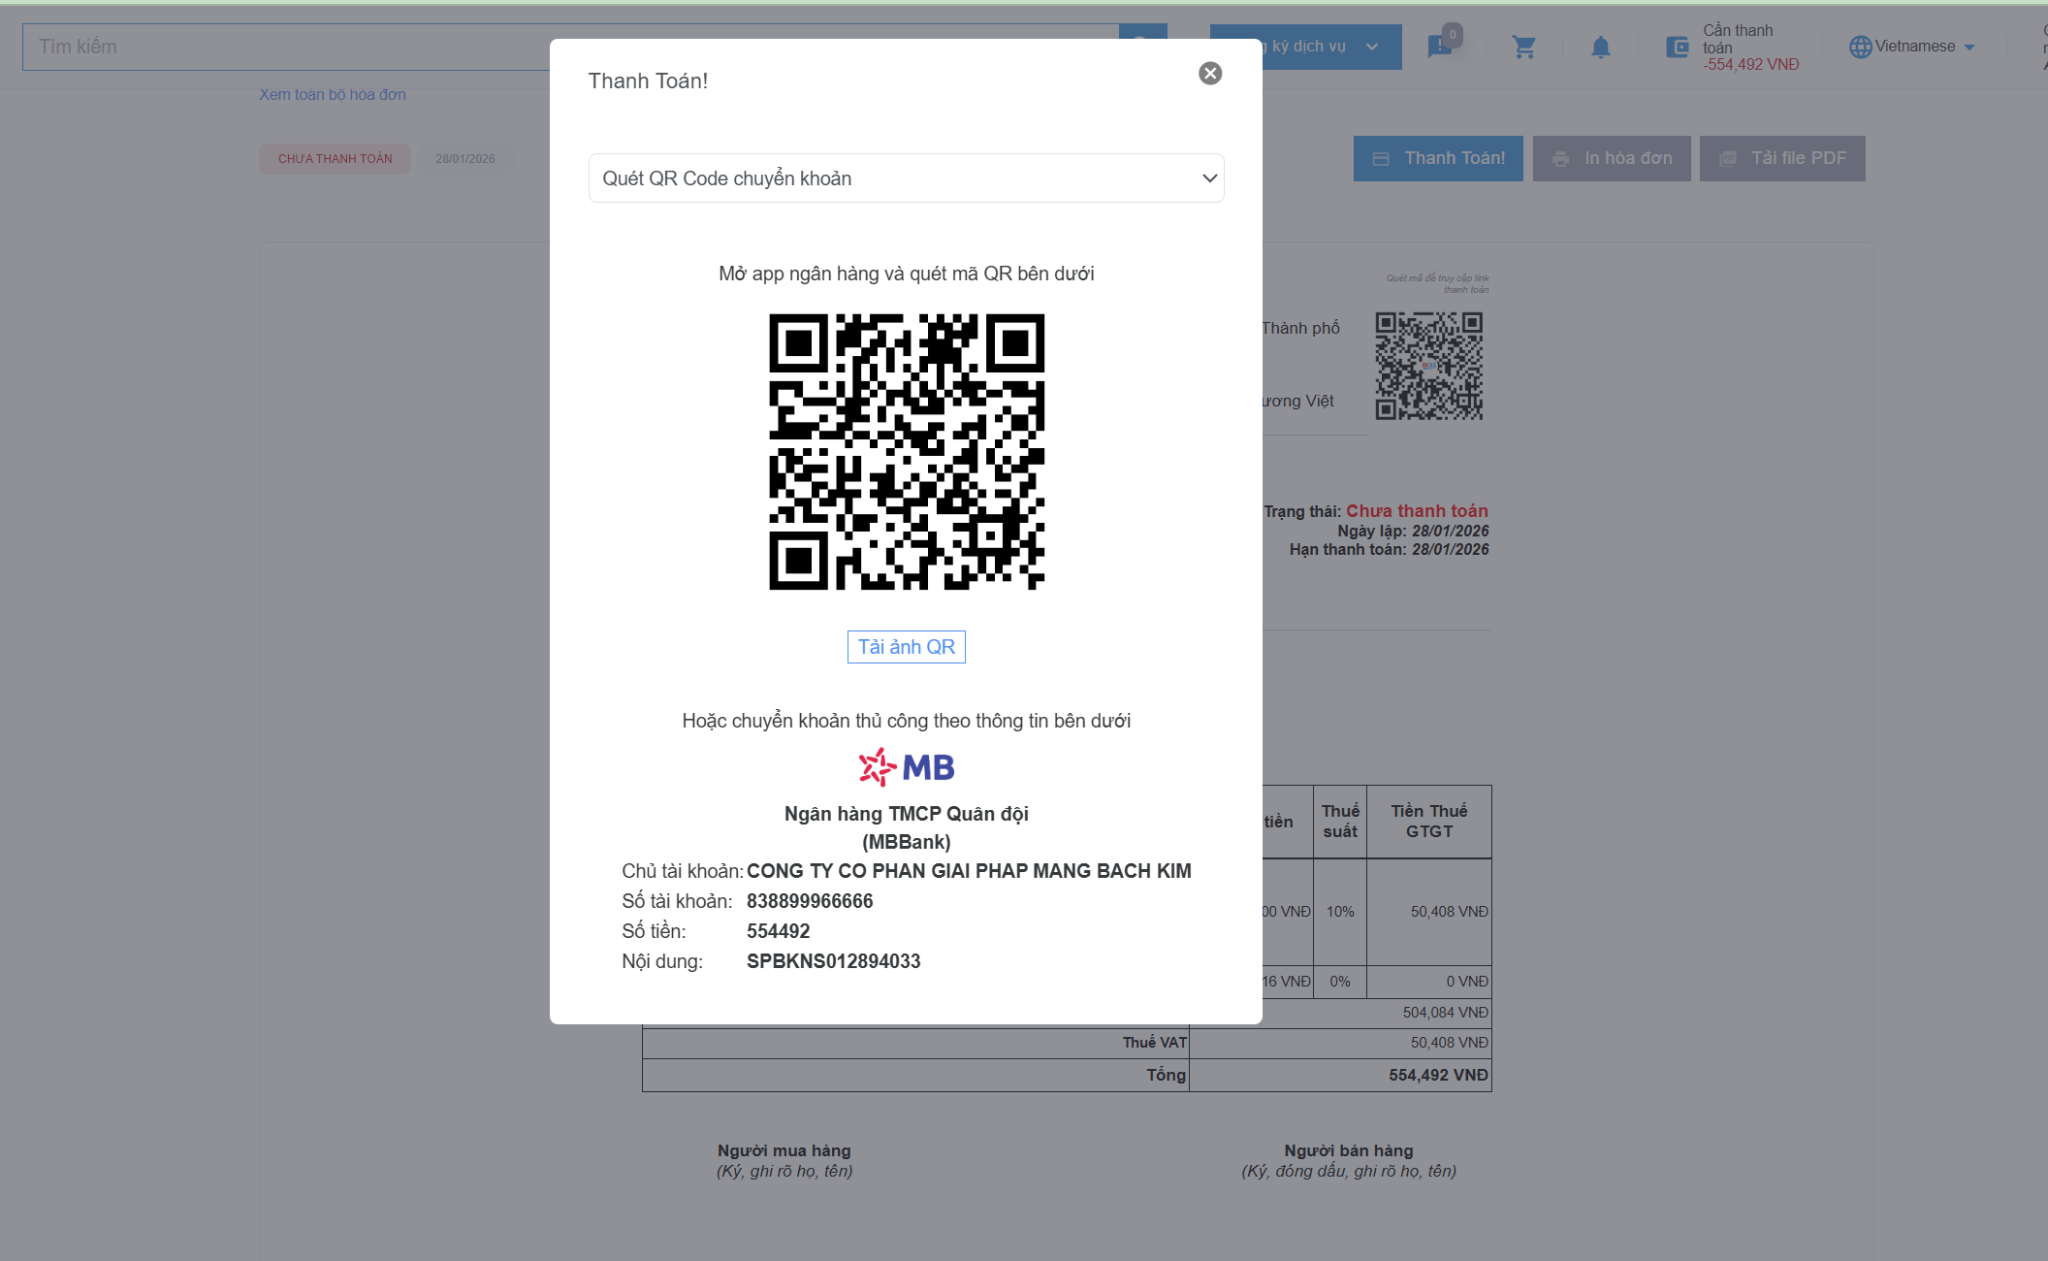Click the ticket message icon
Screen dimensions: 2048x1261
pos(1440,46)
